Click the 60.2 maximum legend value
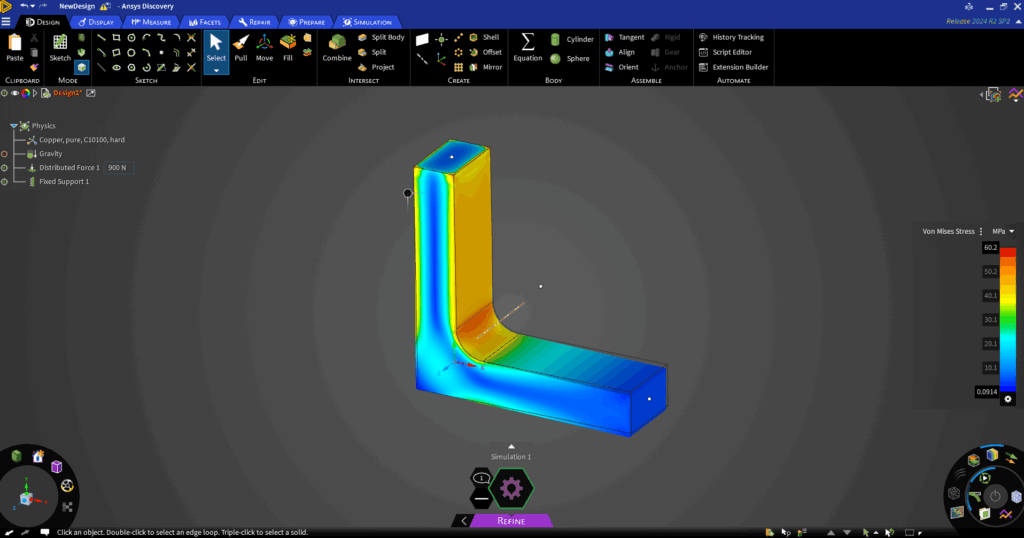 tap(991, 247)
